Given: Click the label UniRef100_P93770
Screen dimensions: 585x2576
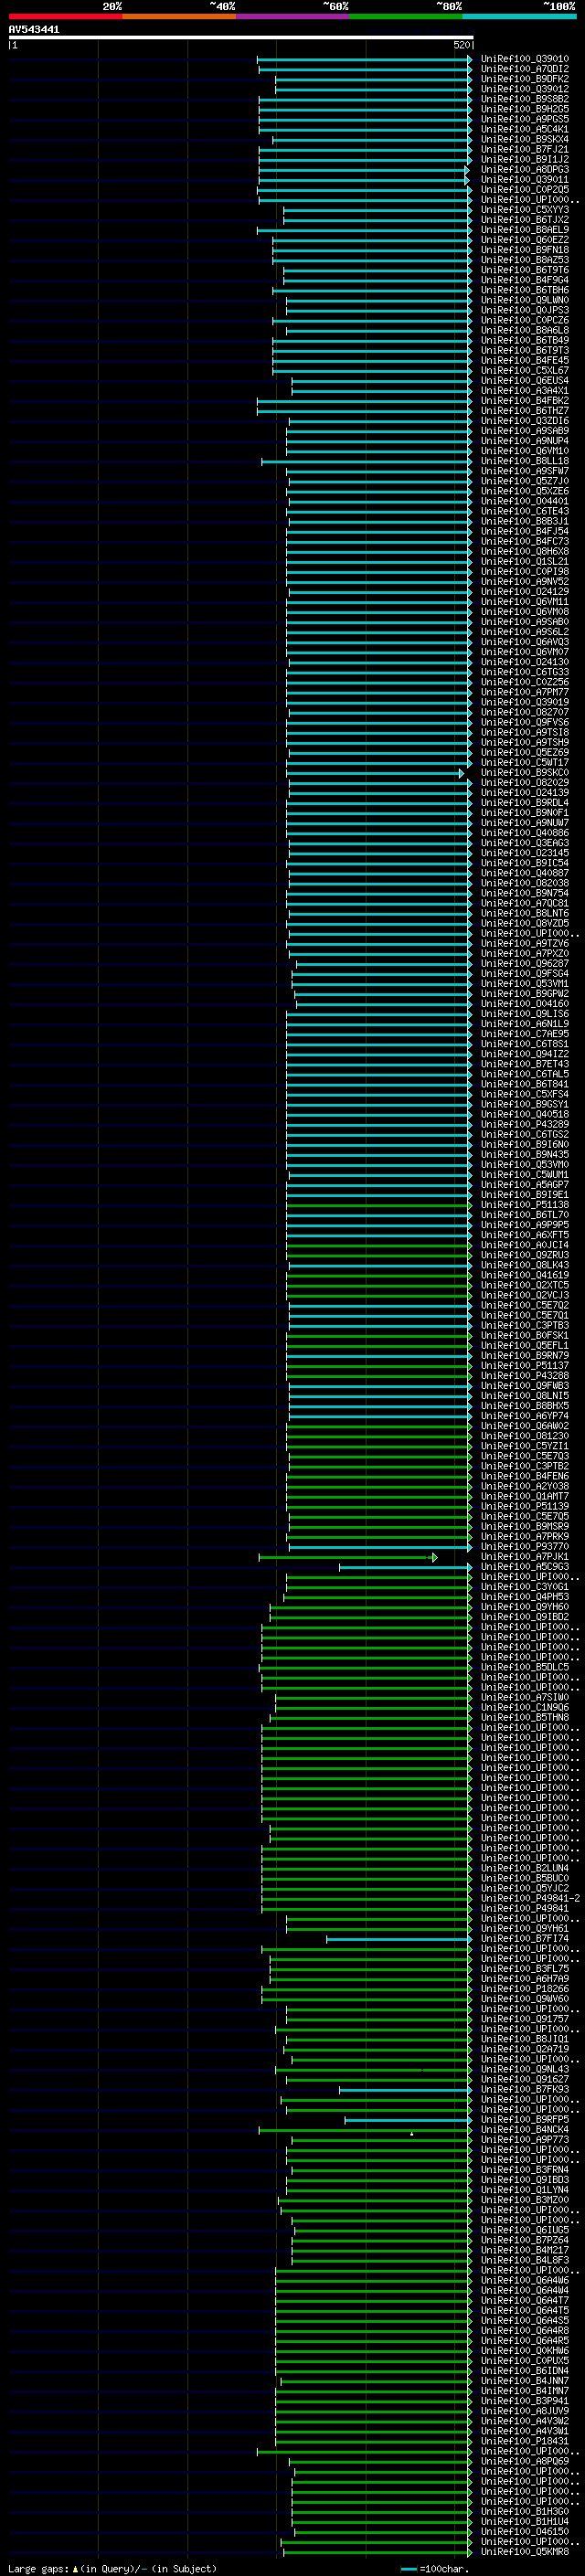Looking at the screenshot, I should (x=525, y=1547).
